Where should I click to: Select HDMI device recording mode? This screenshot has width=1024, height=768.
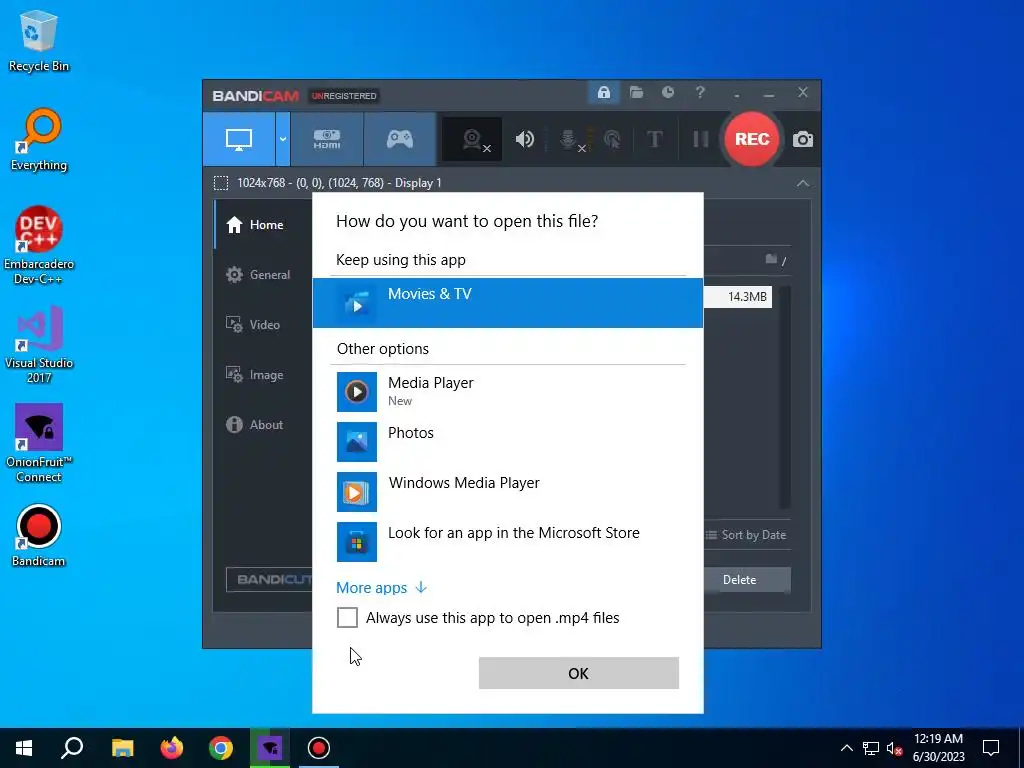(x=327, y=139)
